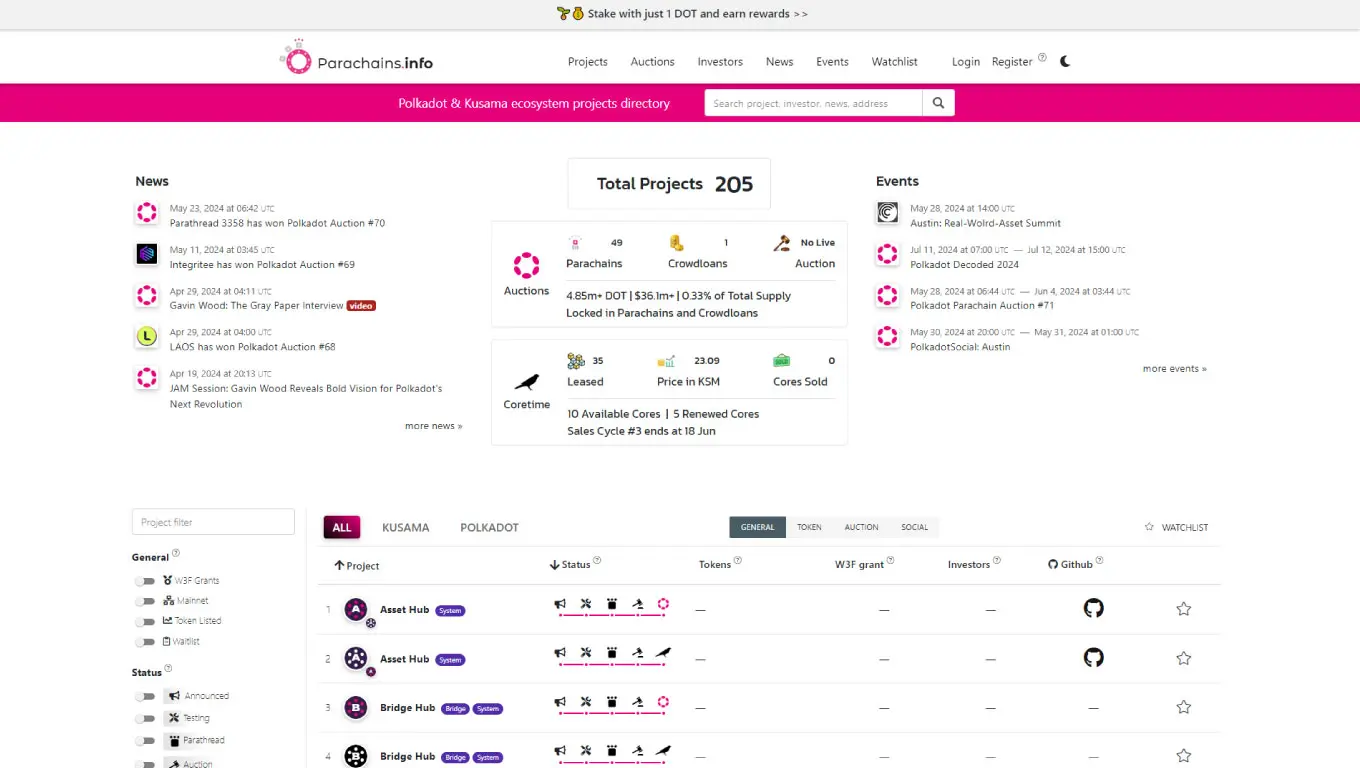The width and height of the screenshot is (1360, 768).
Task: Star the first Asset Hub project
Action: (x=1184, y=609)
